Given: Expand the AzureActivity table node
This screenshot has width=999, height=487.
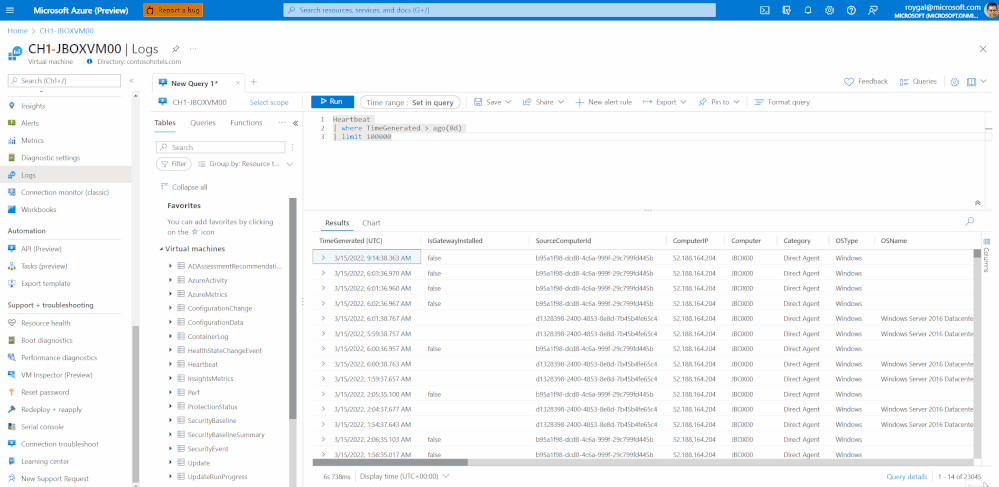Looking at the screenshot, I should [170, 280].
